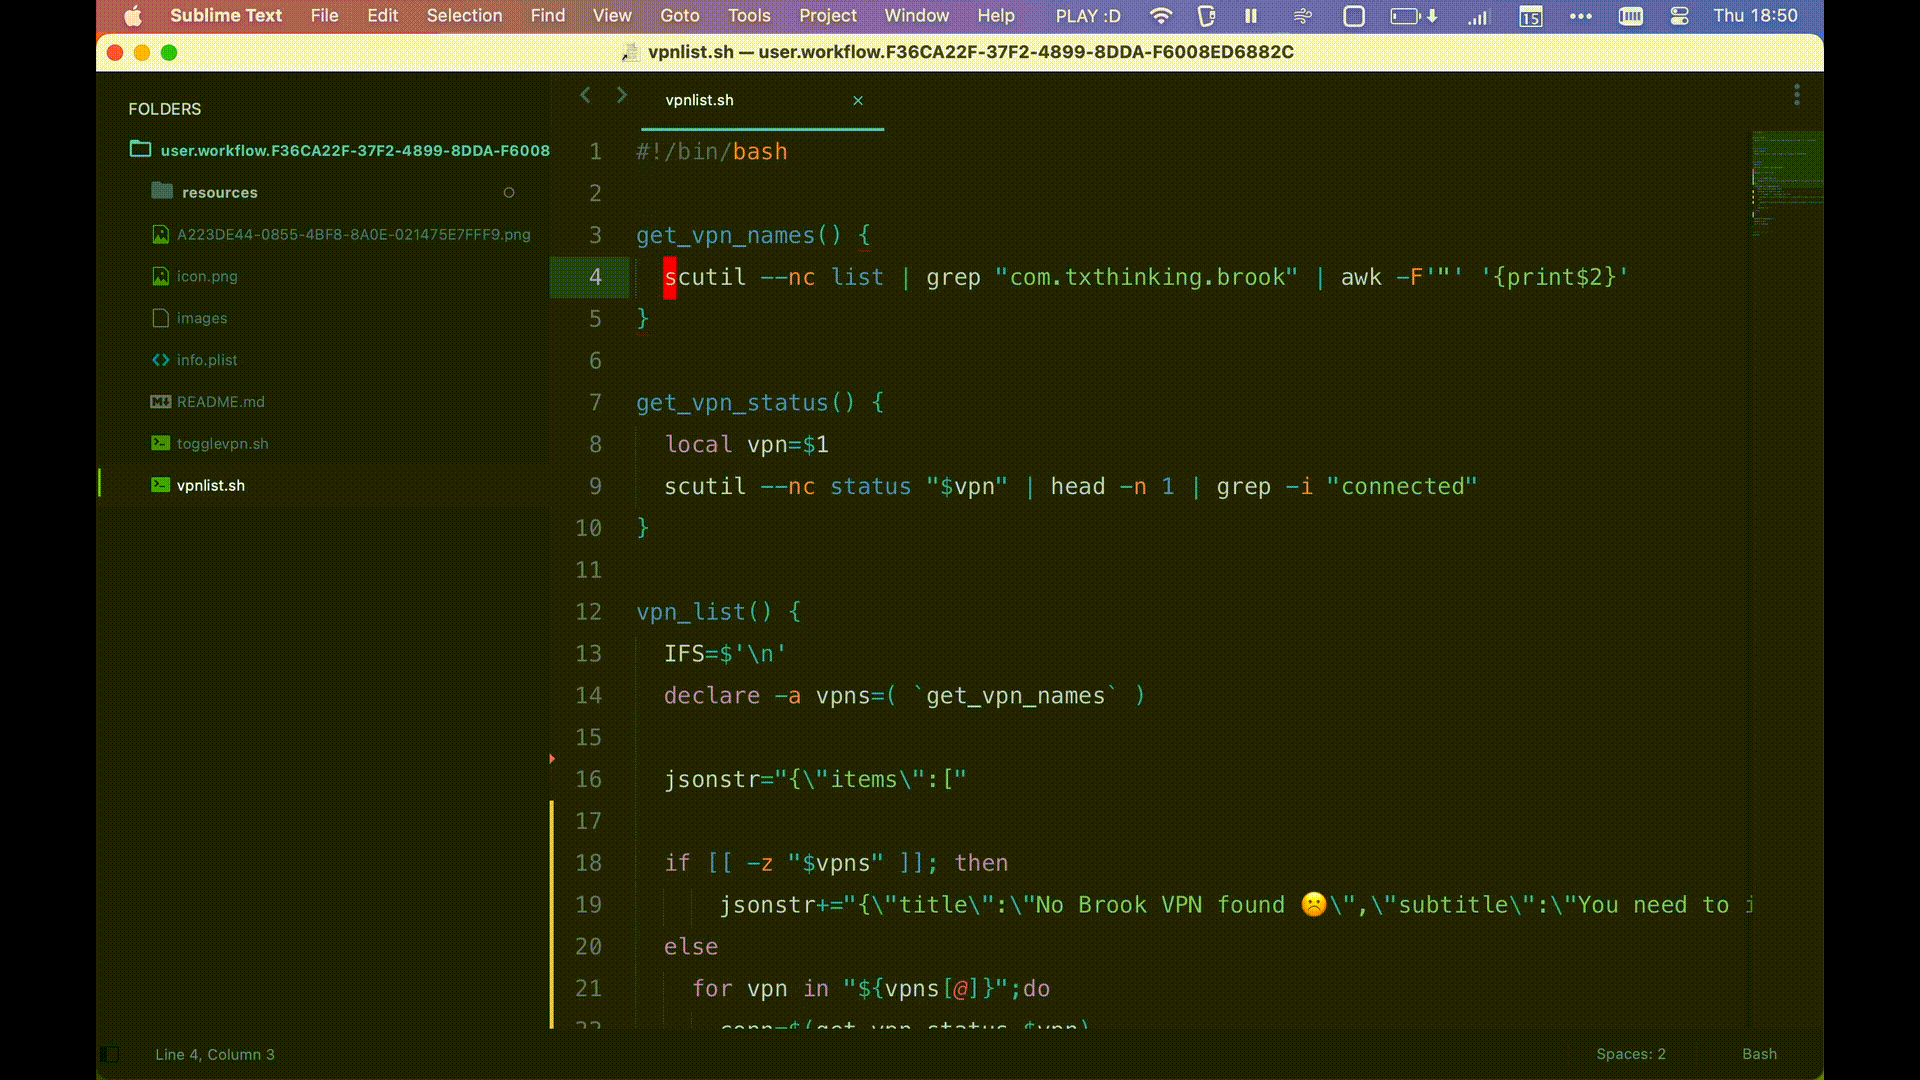Click the three-dots menu bar icon
The height and width of the screenshot is (1080, 1920).
(1580, 16)
